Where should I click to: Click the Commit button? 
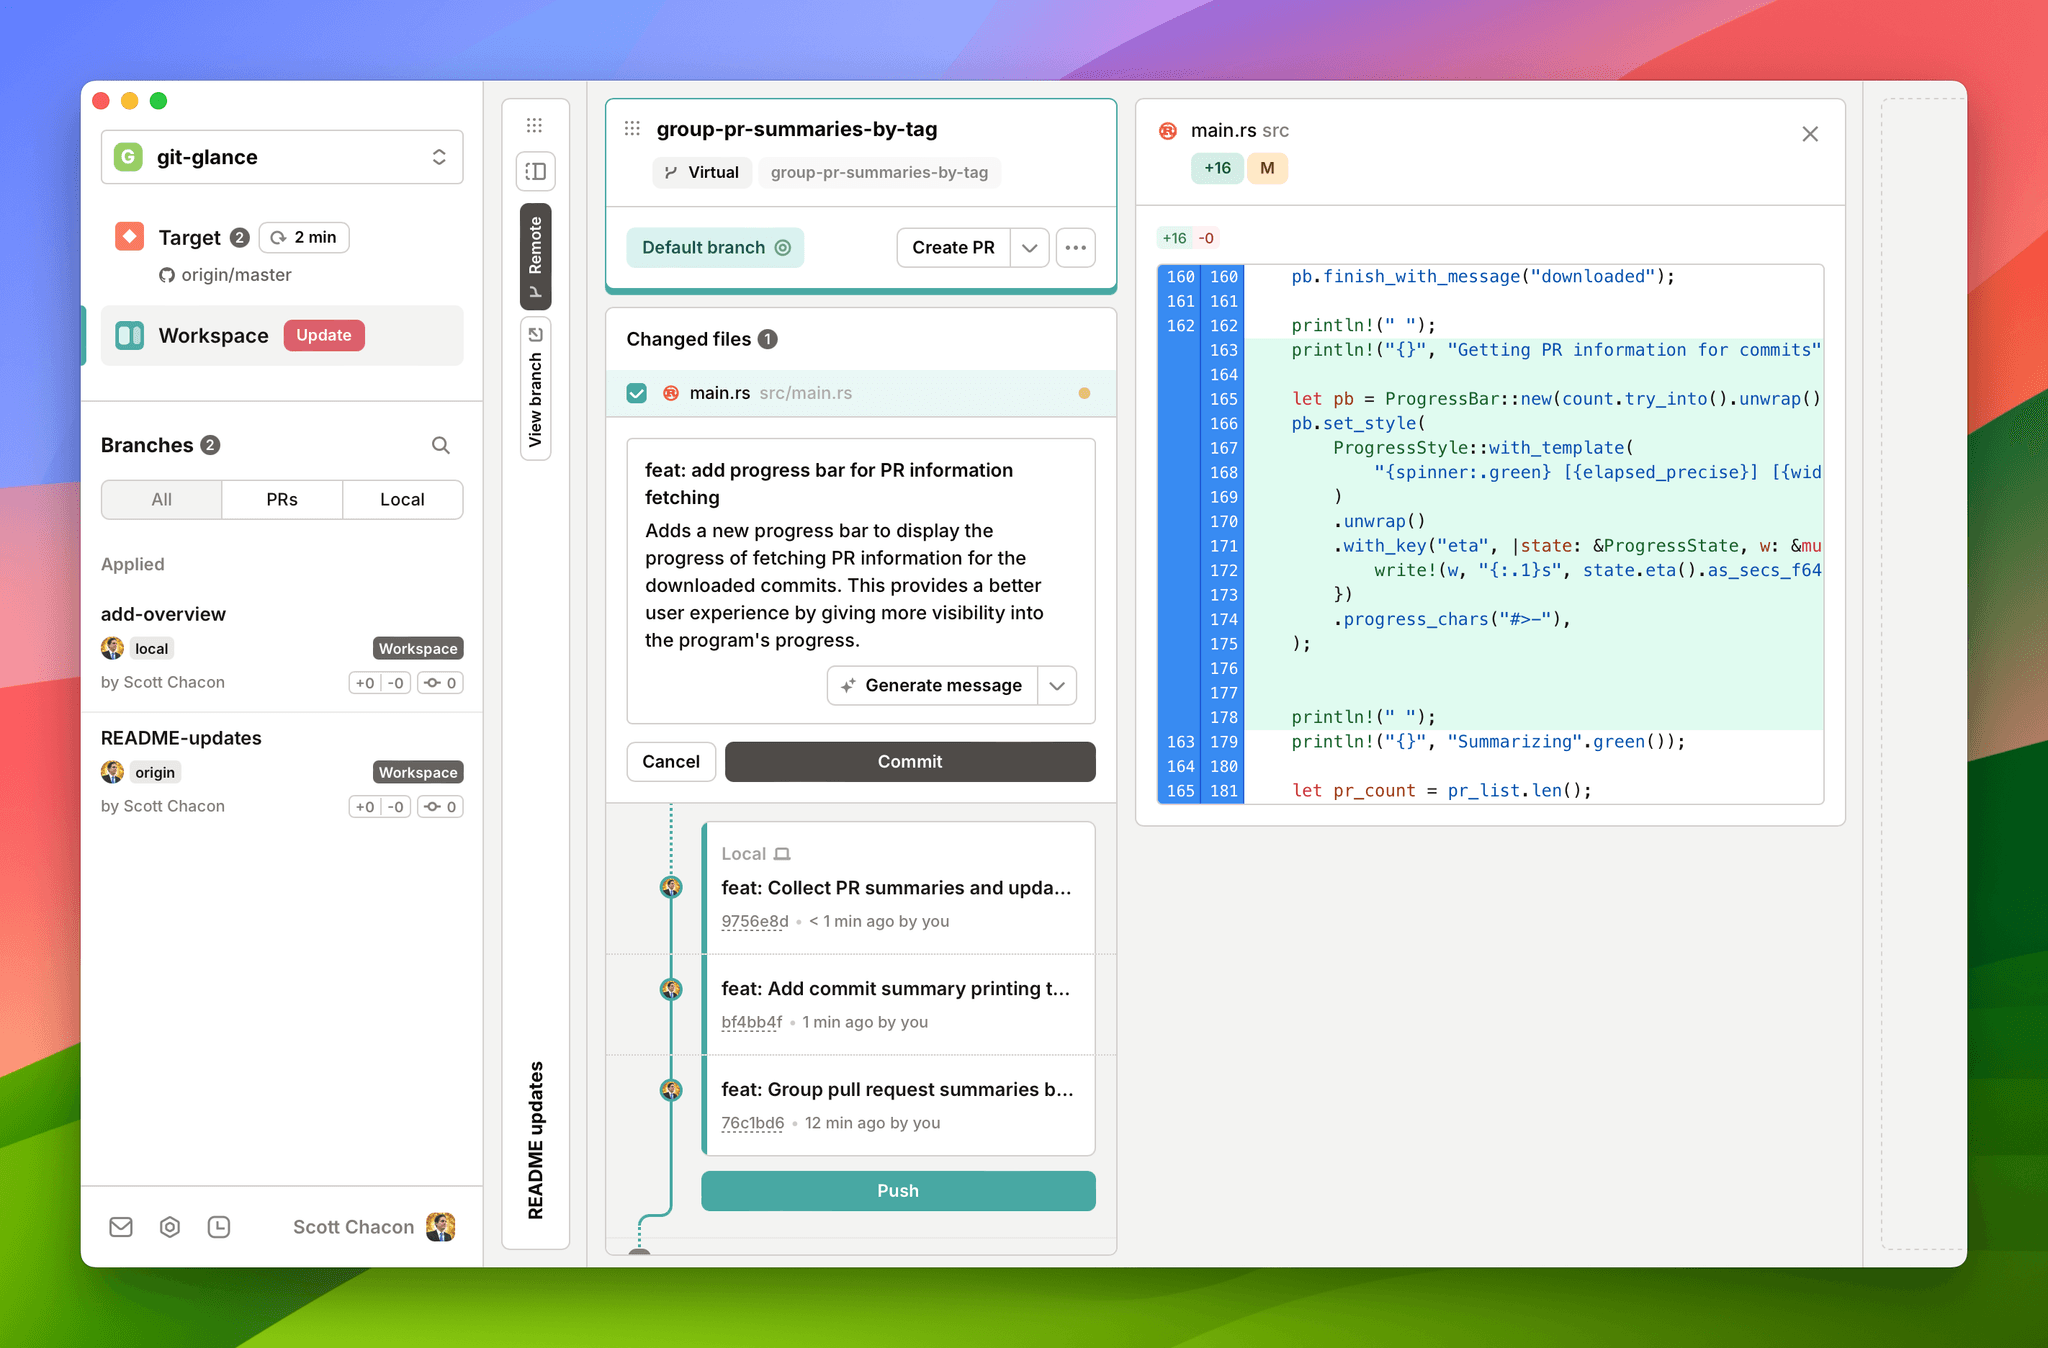[909, 761]
